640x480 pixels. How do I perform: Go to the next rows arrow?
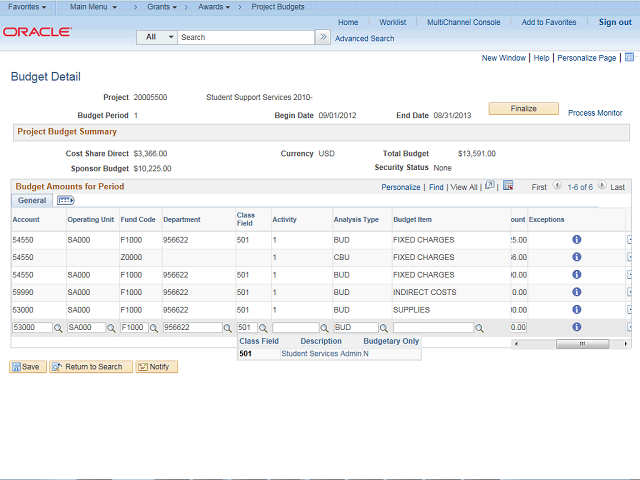(x=602, y=187)
